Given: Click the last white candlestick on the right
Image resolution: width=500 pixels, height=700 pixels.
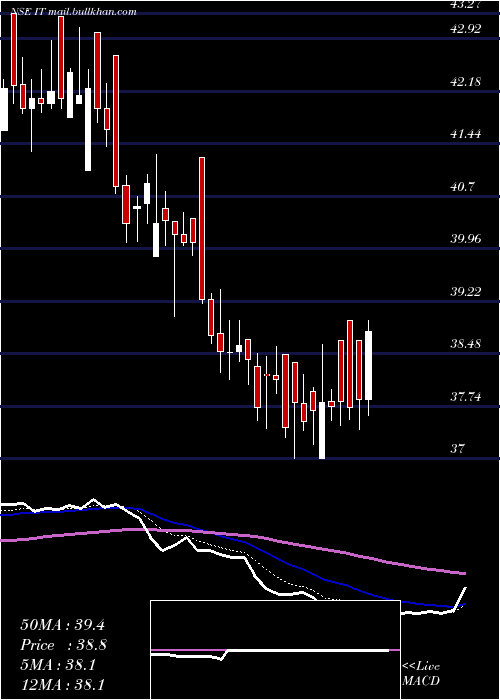Looking at the screenshot, I should click(x=368, y=366).
